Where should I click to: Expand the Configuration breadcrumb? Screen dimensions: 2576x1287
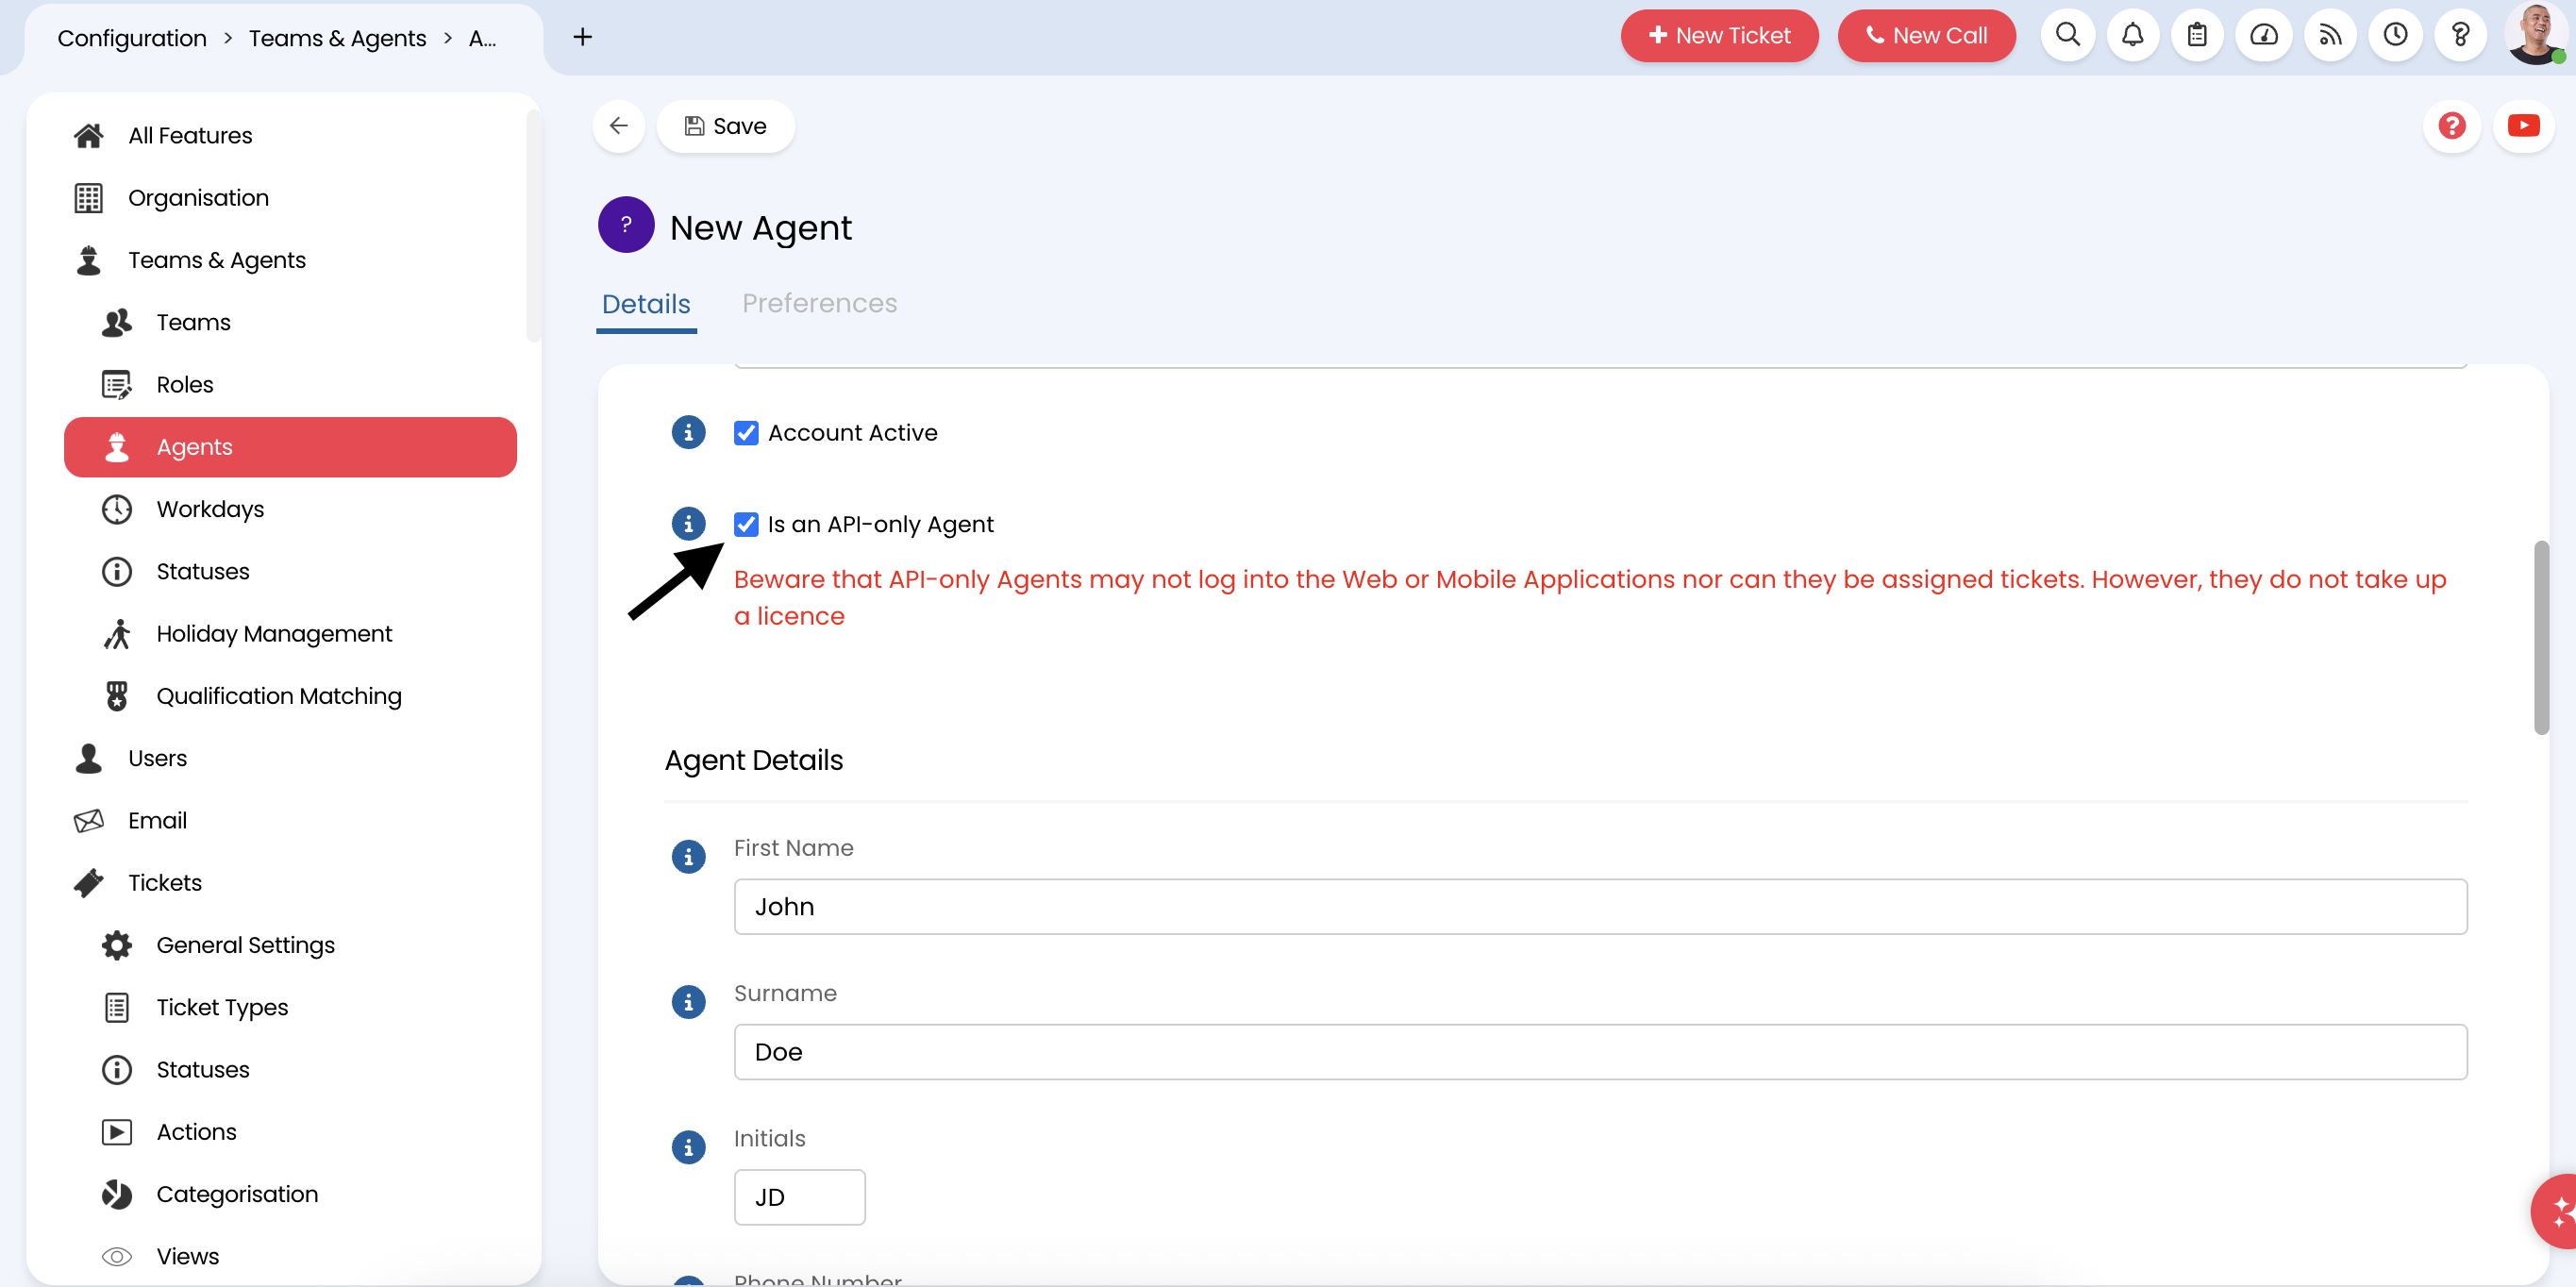pos(131,38)
